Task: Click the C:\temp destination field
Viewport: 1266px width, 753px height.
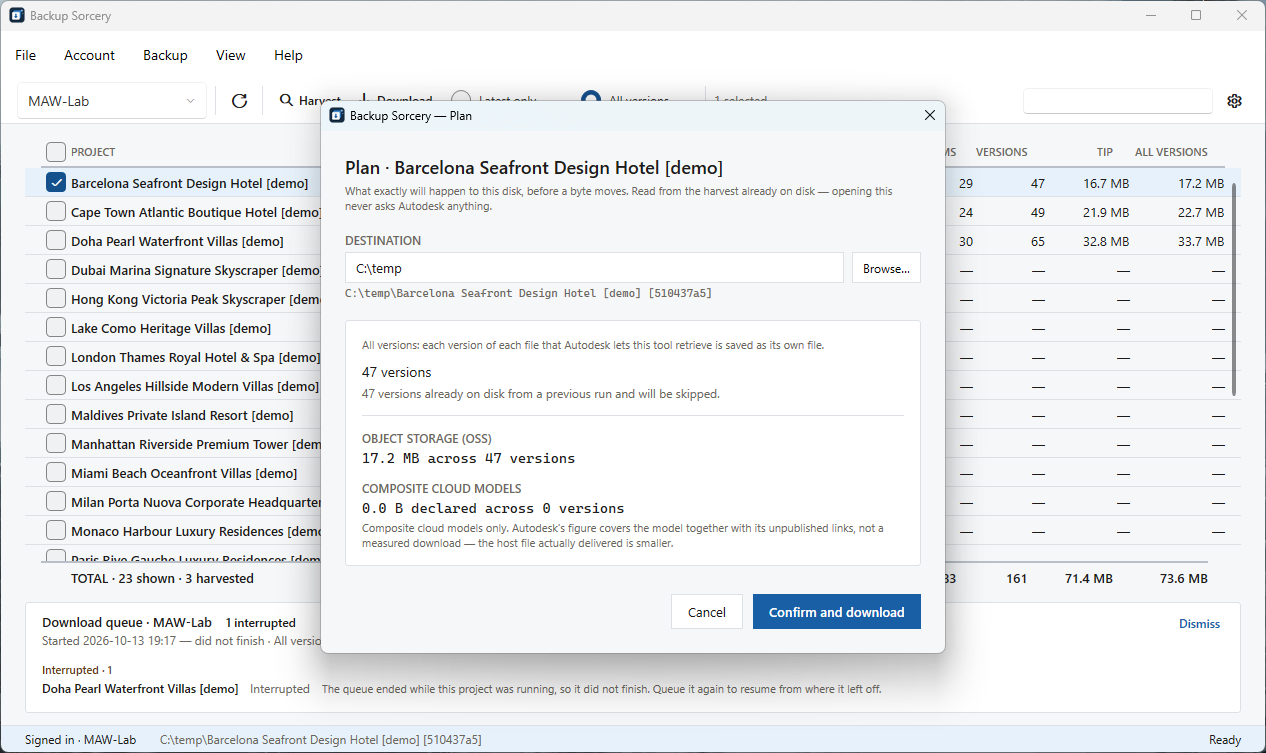Action: click(594, 268)
